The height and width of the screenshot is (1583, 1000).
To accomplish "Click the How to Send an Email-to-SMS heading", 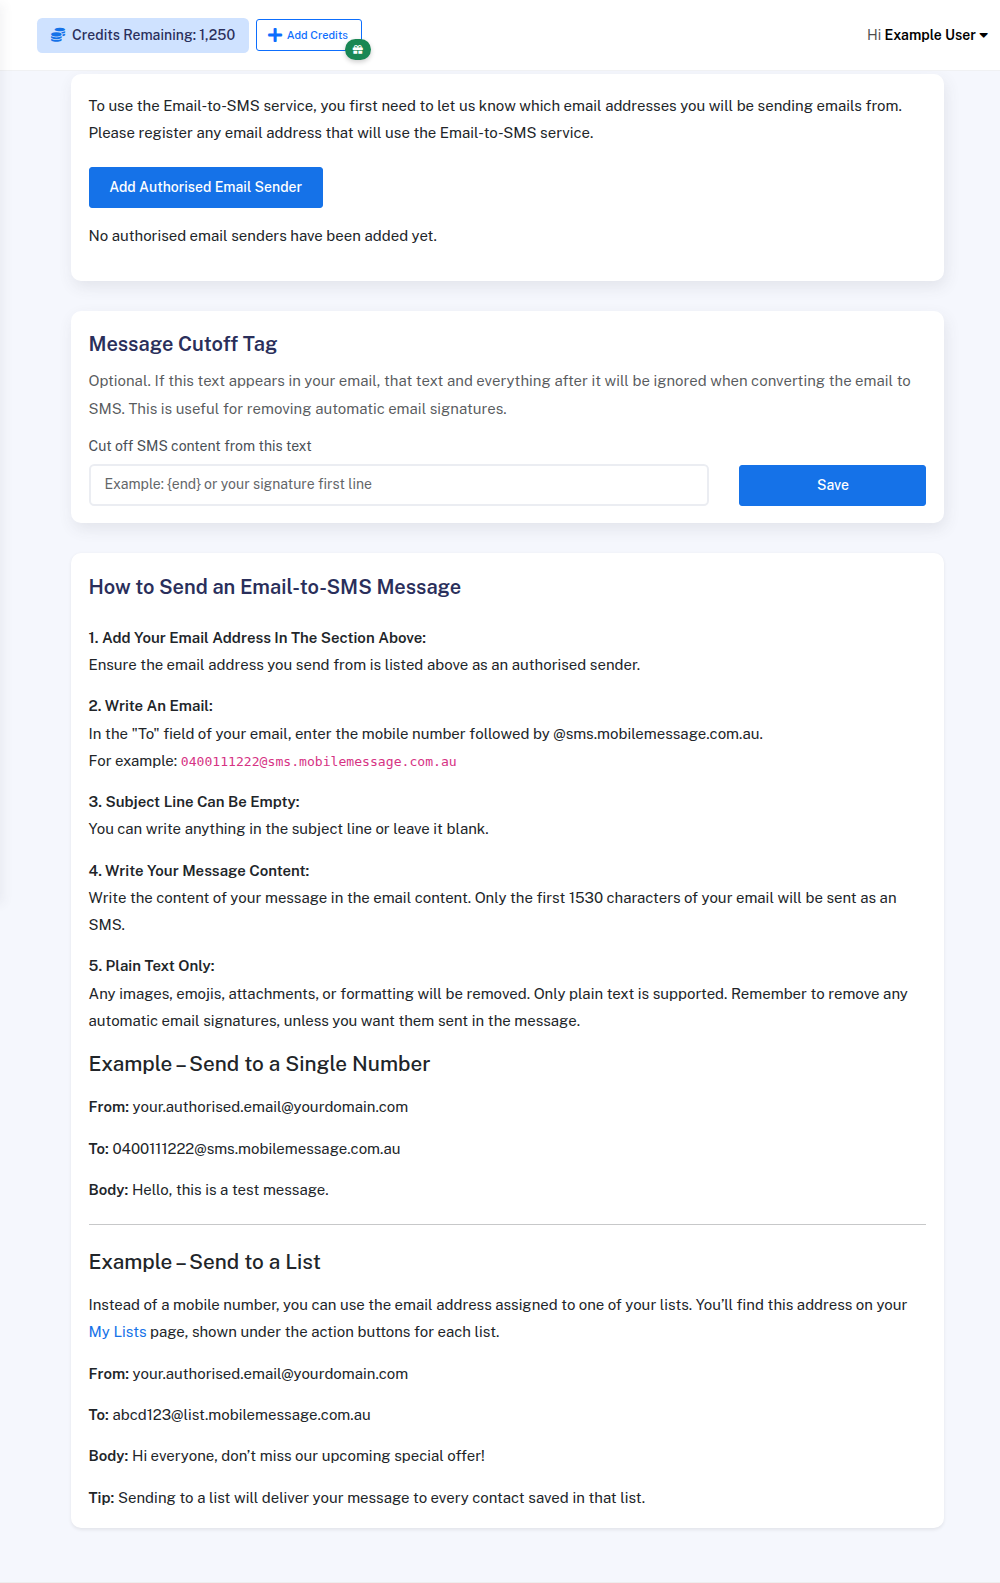I will [275, 587].
